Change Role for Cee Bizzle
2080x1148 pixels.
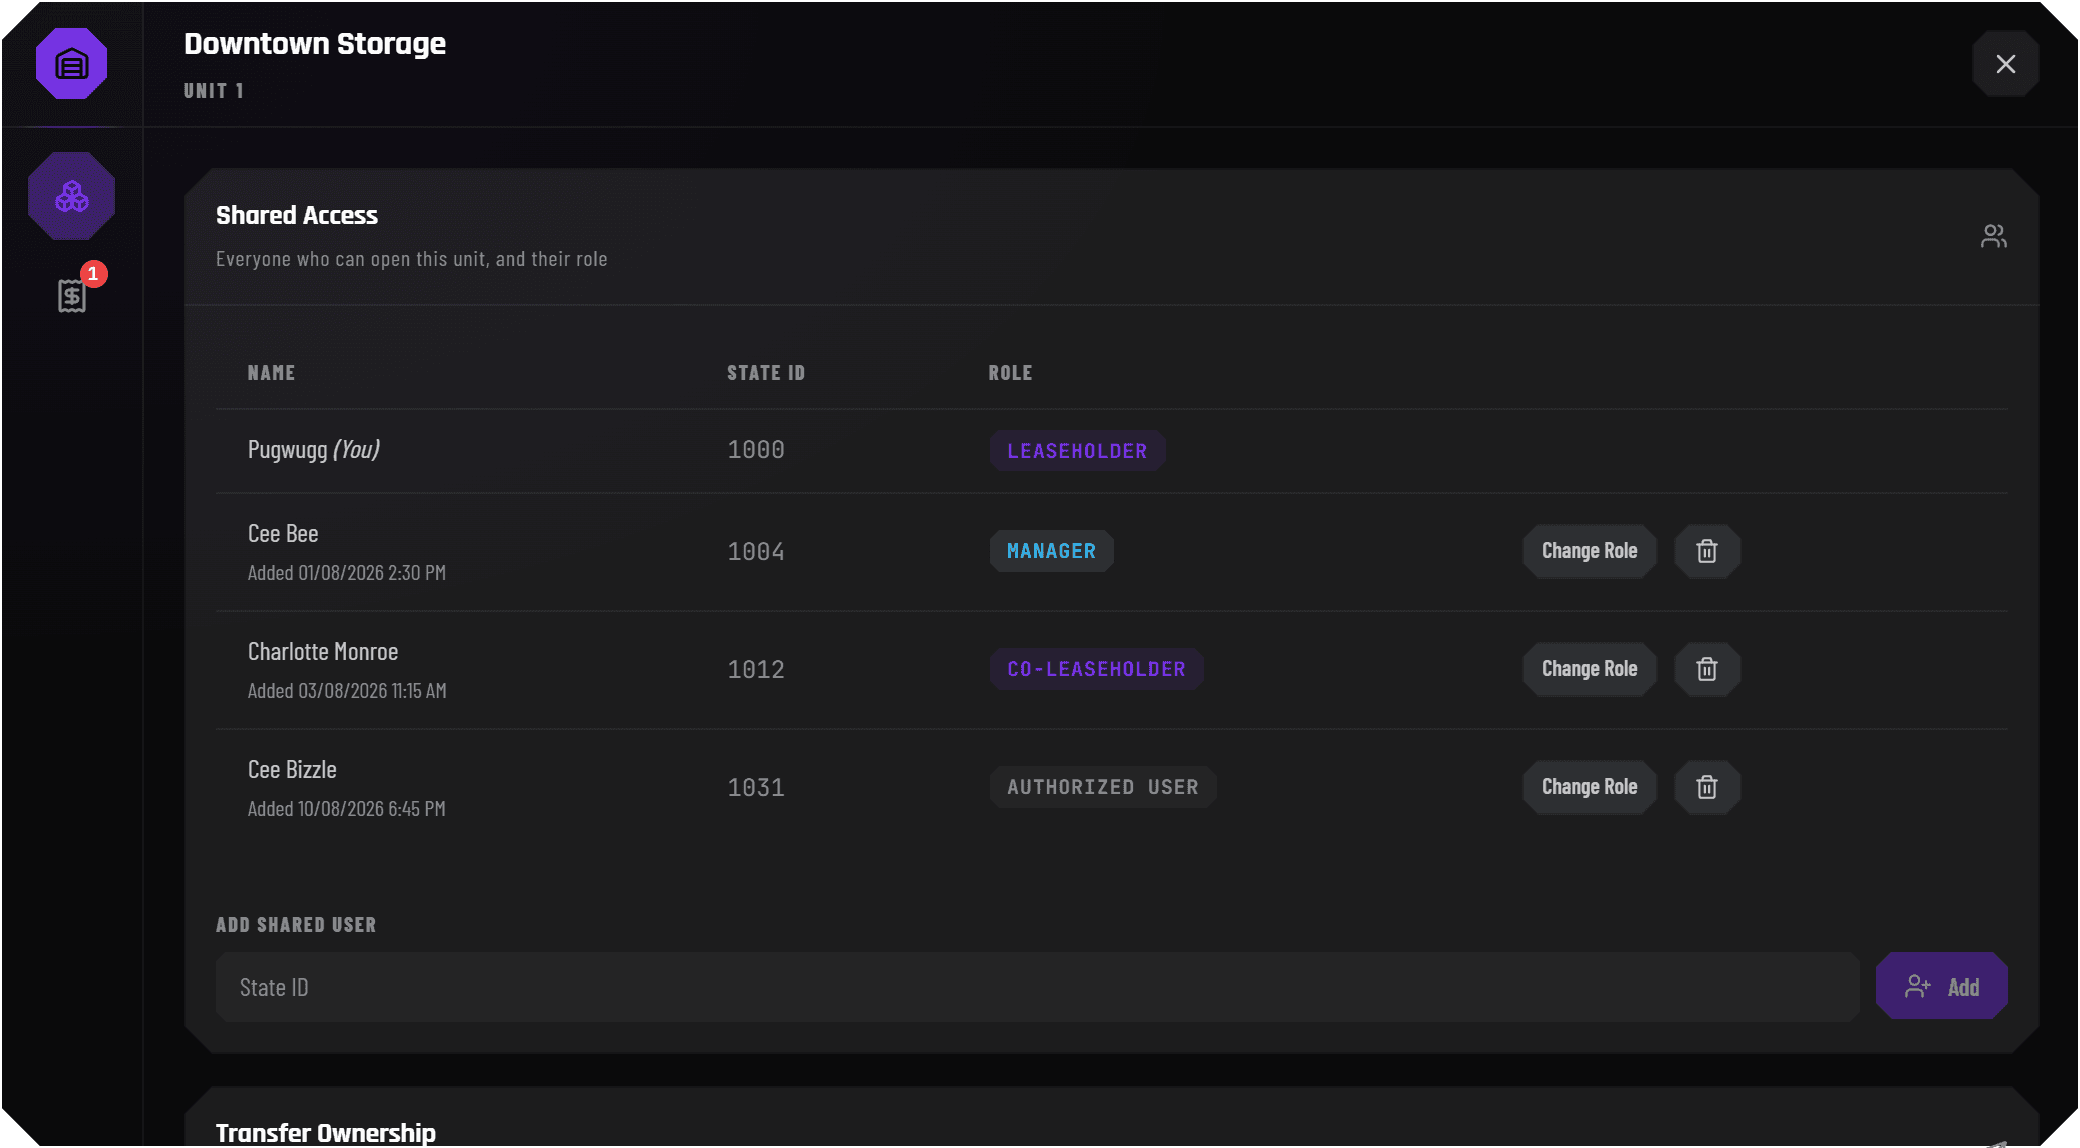pyautogui.click(x=1589, y=787)
